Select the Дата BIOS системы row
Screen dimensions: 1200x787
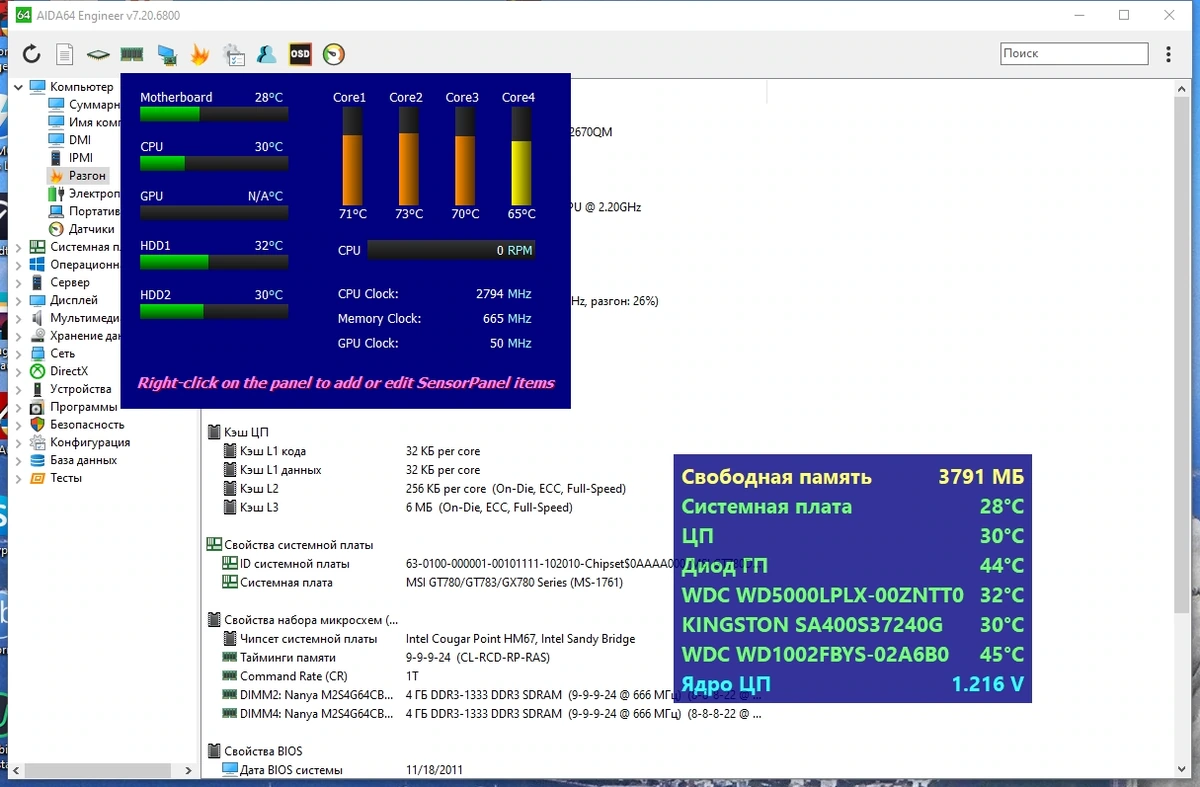[342, 770]
